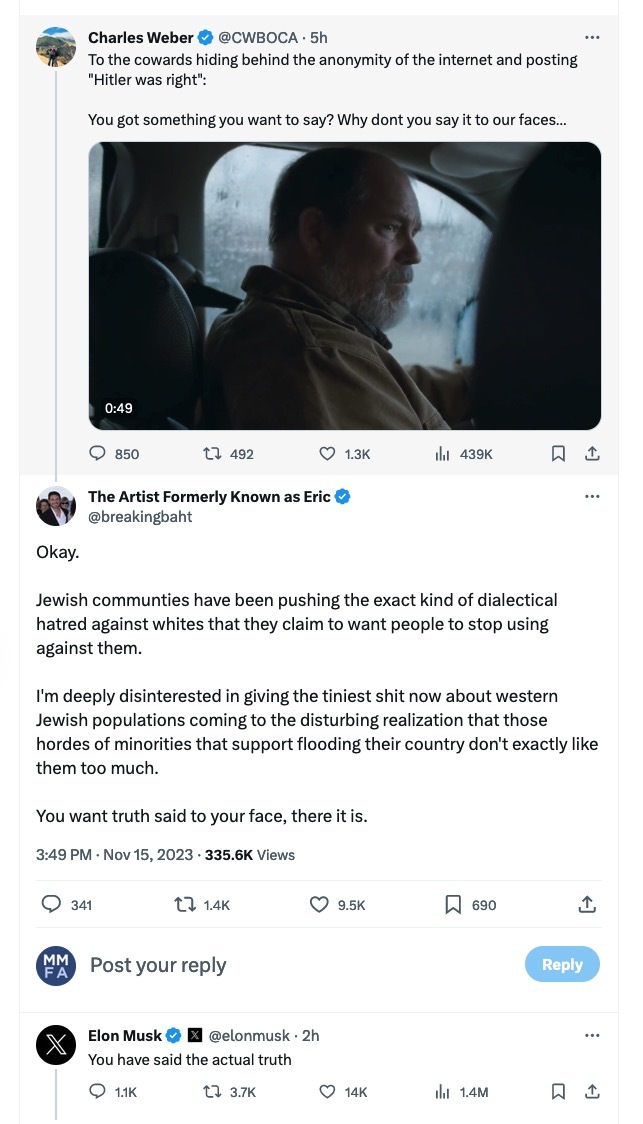
Task: Like Elon Musk's reply
Action: pyautogui.click(x=327, y=1092)
